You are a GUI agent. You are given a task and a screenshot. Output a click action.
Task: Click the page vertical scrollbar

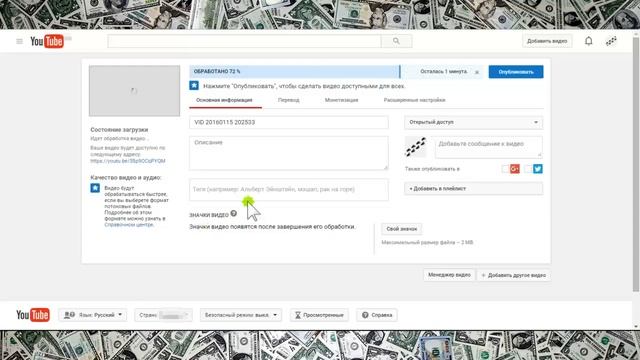click(636, 163)
